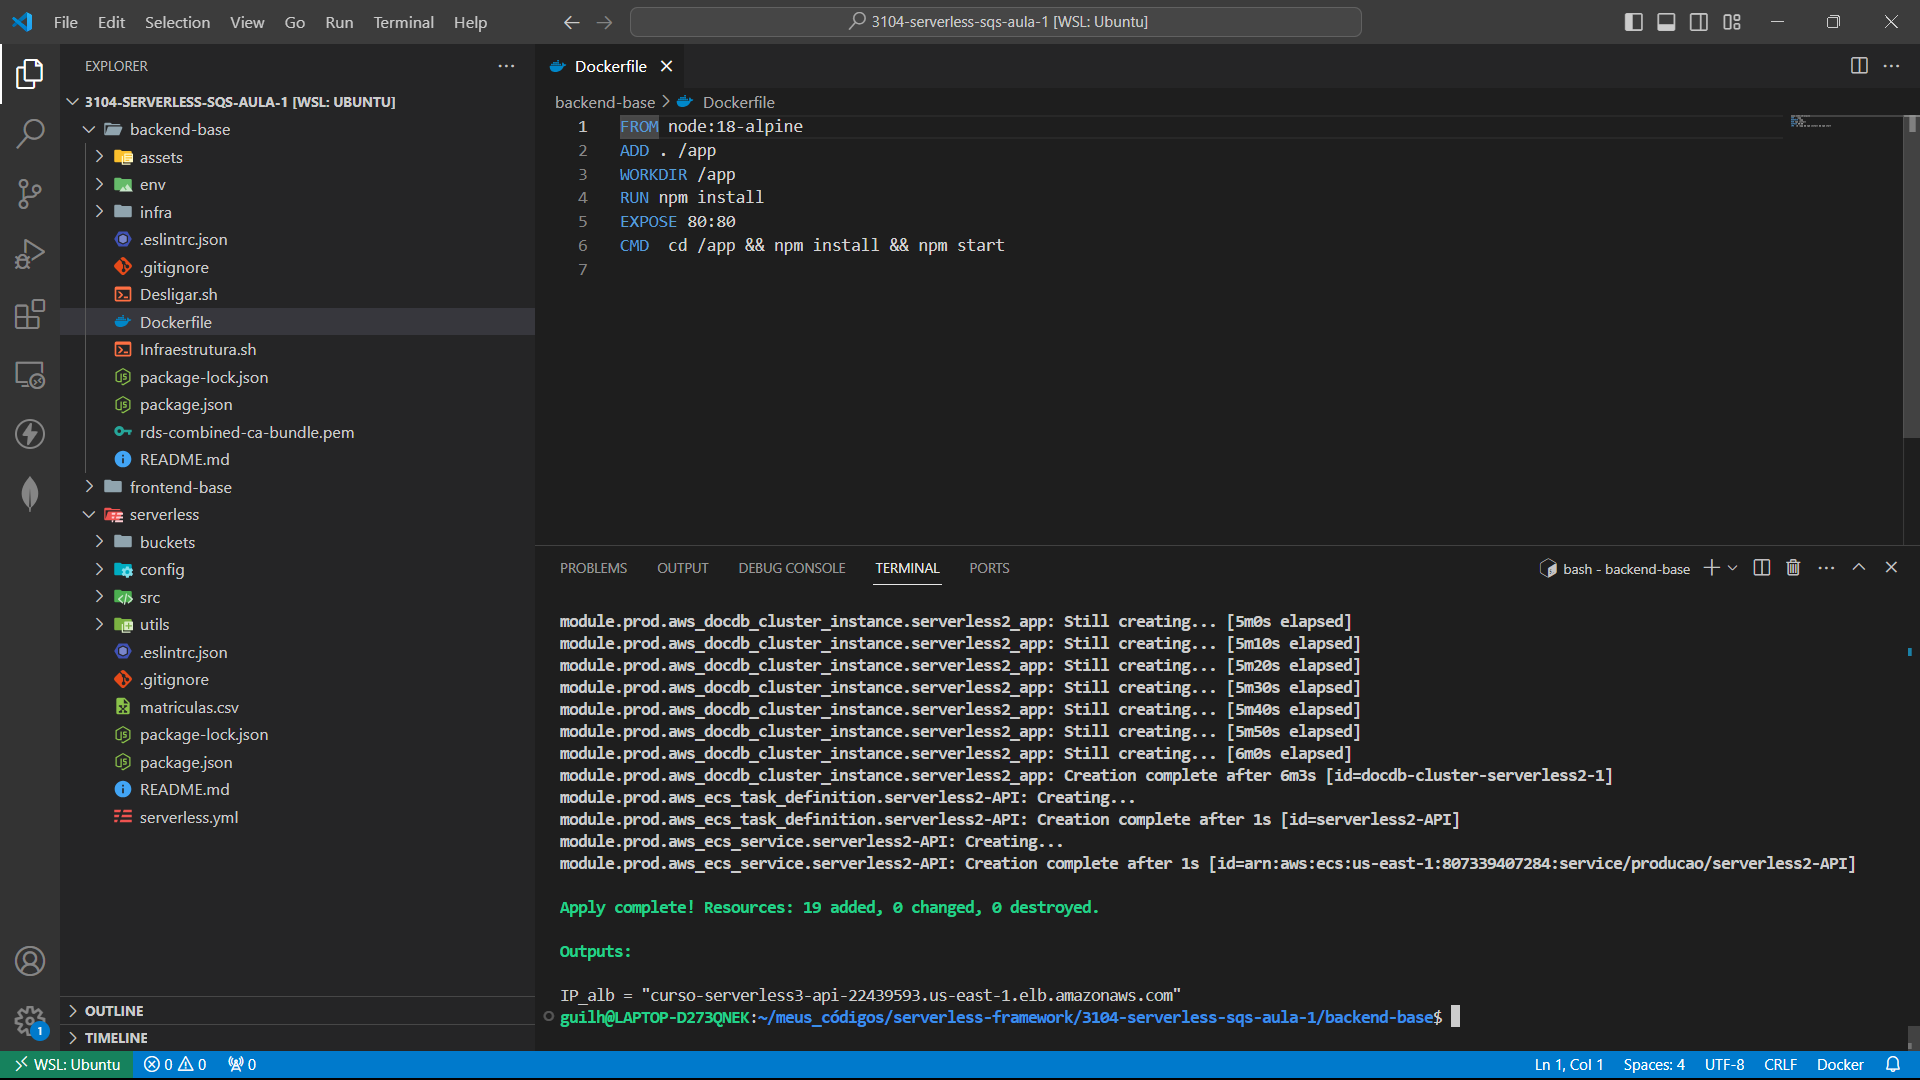
Task: Toggle the TIMELINE section visibility
Action: (x=115, y=1036)
